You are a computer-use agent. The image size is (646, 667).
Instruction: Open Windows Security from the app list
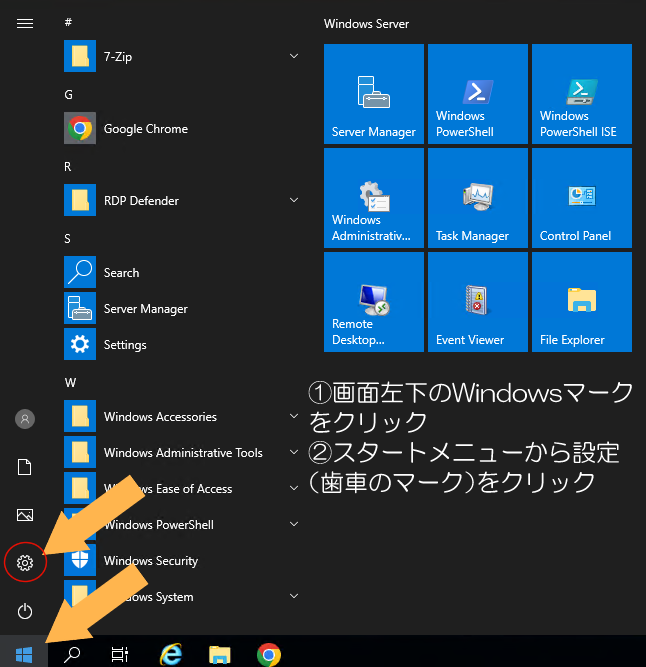tap(150, 561)
